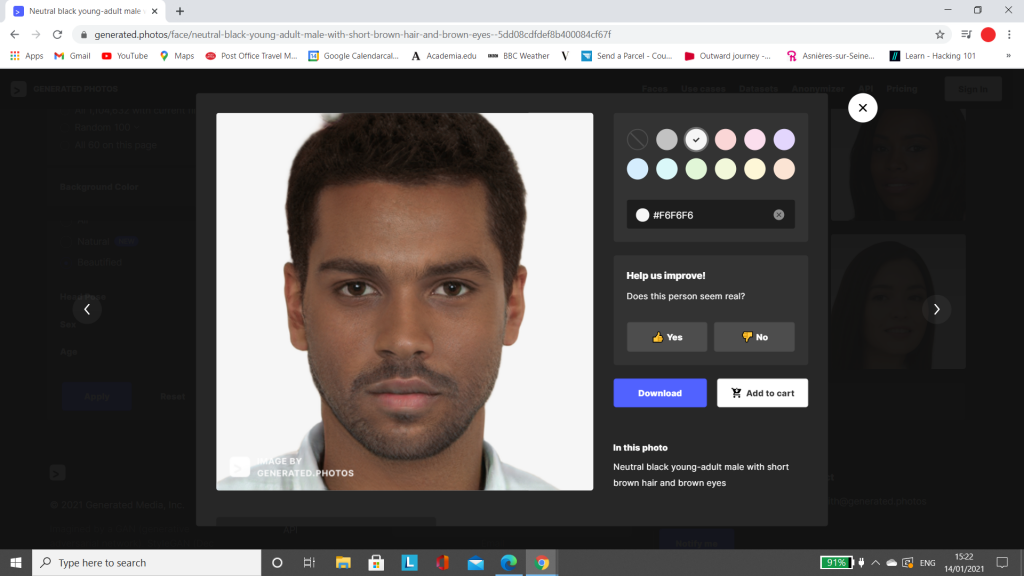Navigate forward in the browser
1024x576 pixels.
(x=36, y=35)
